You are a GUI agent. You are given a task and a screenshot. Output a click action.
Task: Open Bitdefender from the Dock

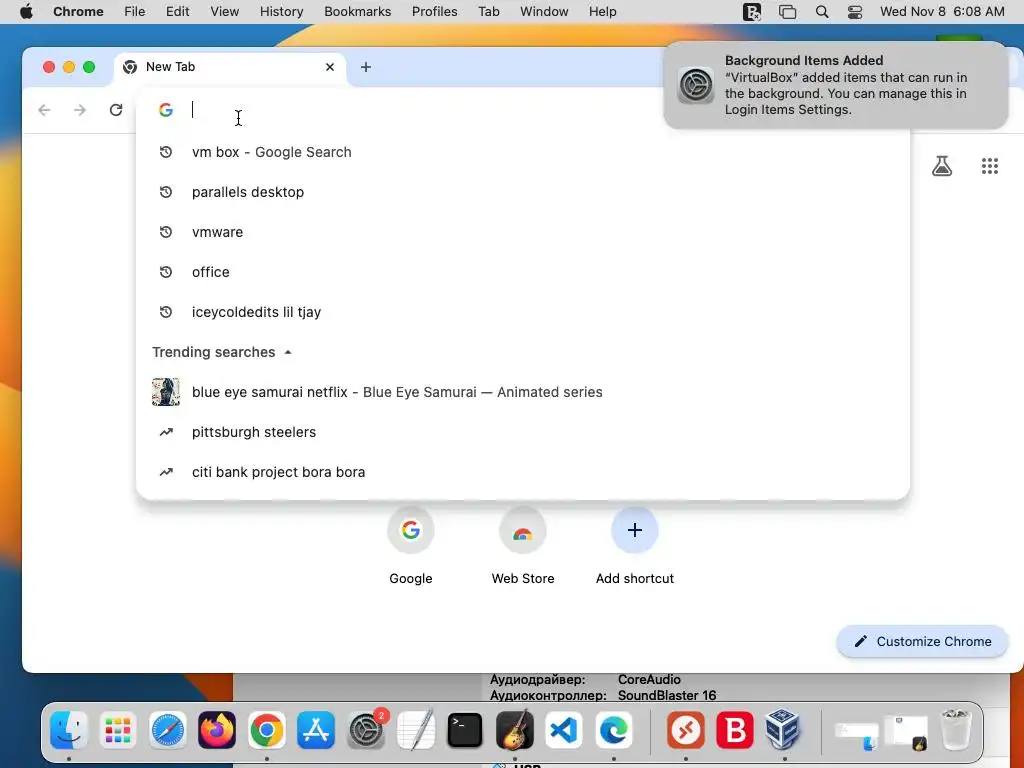[735, 729]
